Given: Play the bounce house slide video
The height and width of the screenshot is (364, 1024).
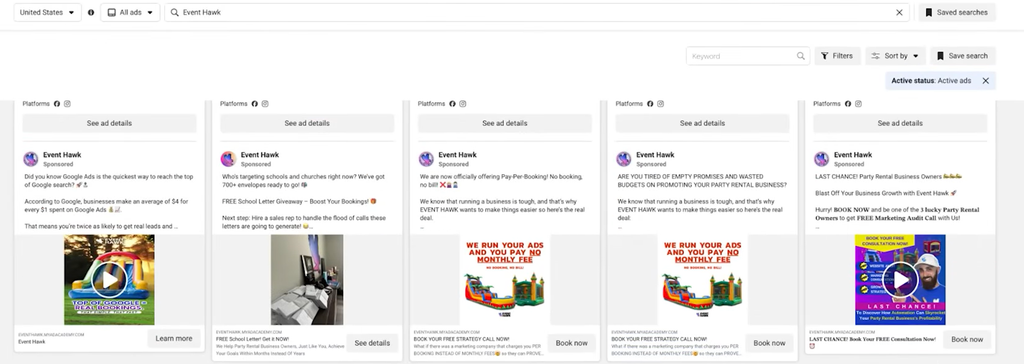Looking at the screenshot, I should [109, 280].
